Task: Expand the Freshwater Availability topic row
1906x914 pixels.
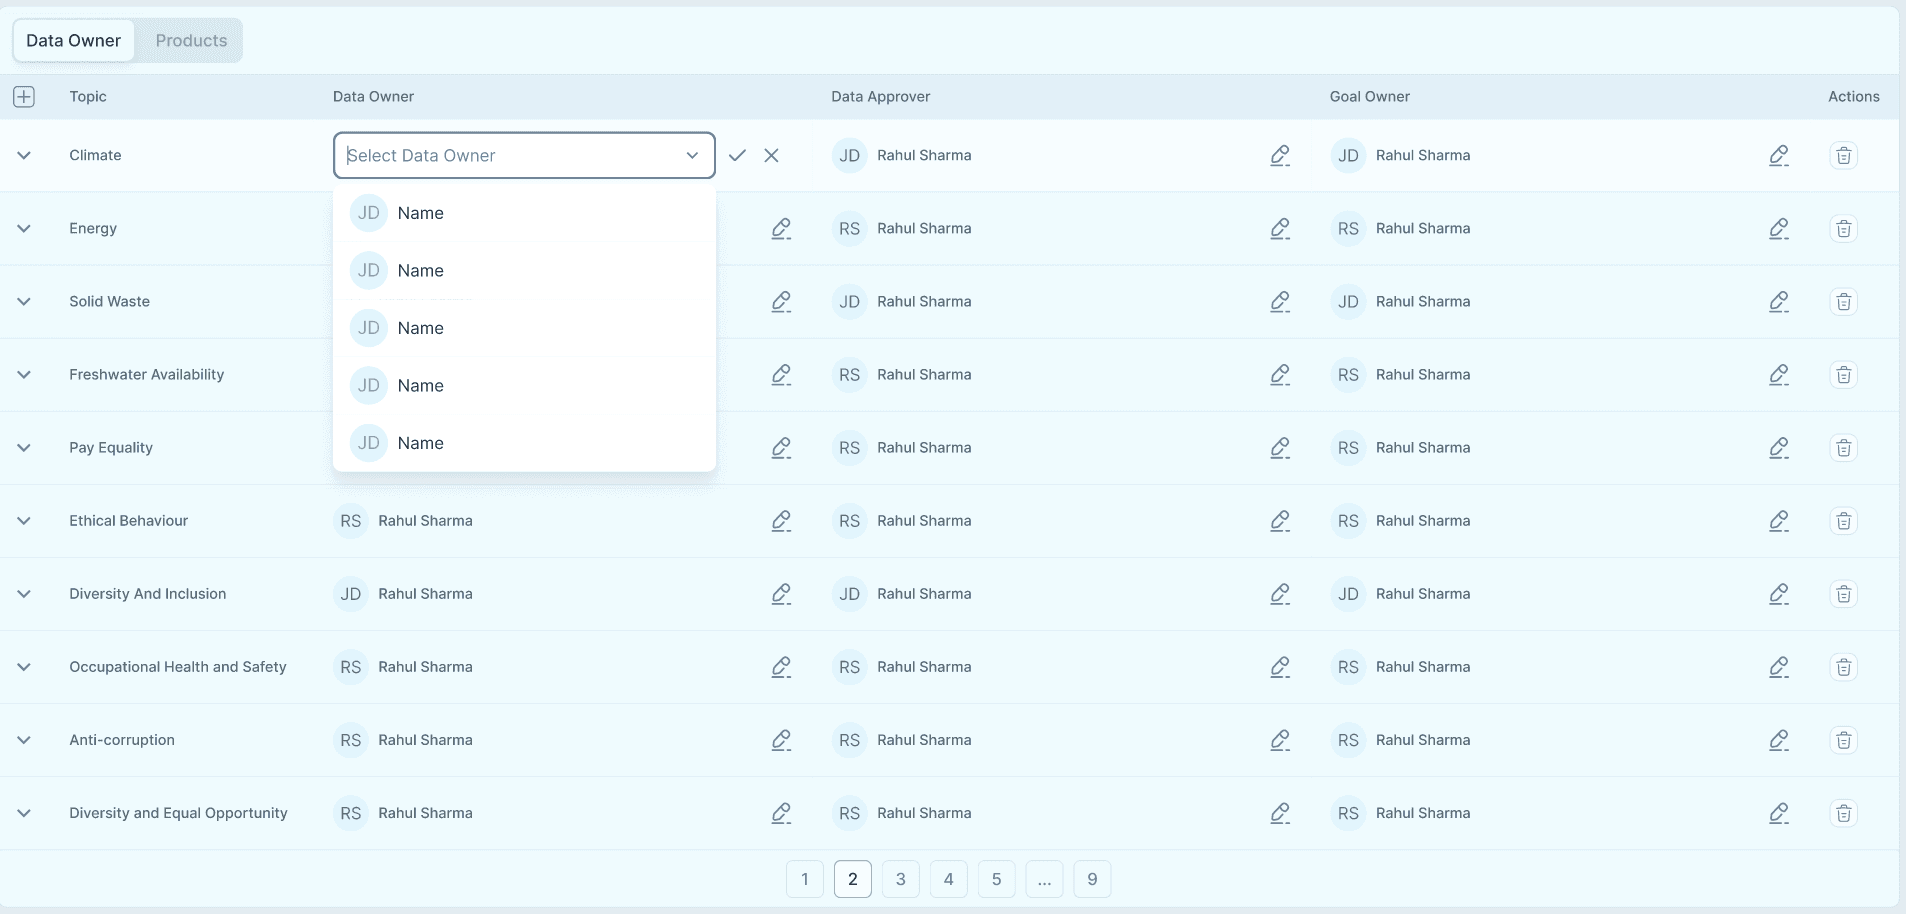Action: pos(24,374)
